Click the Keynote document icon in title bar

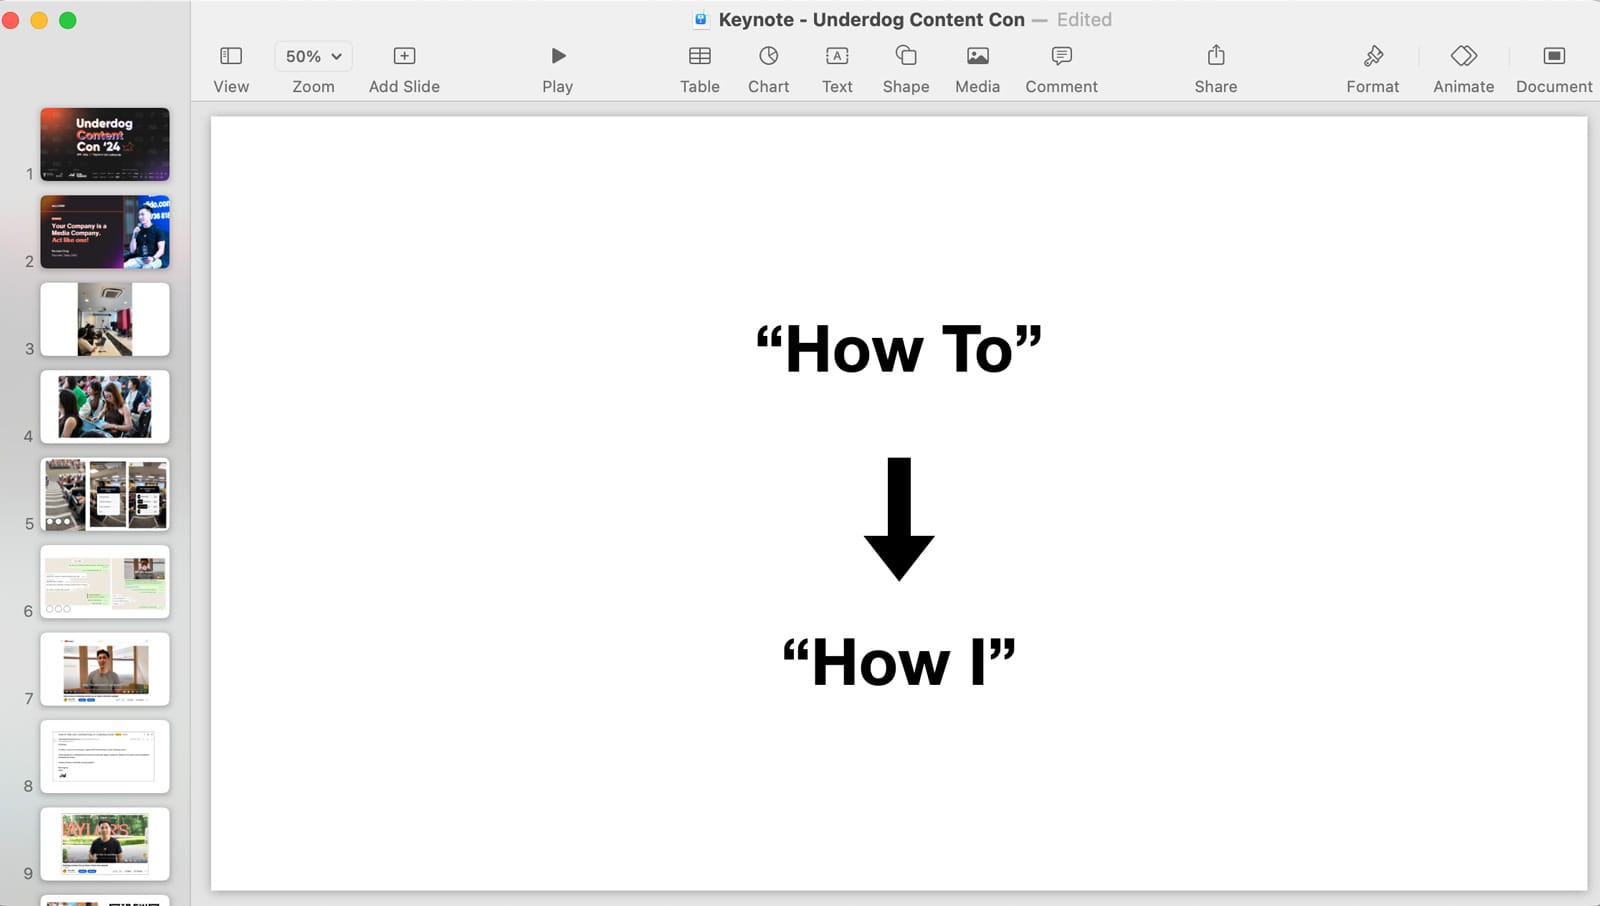(x=701, y=19)
